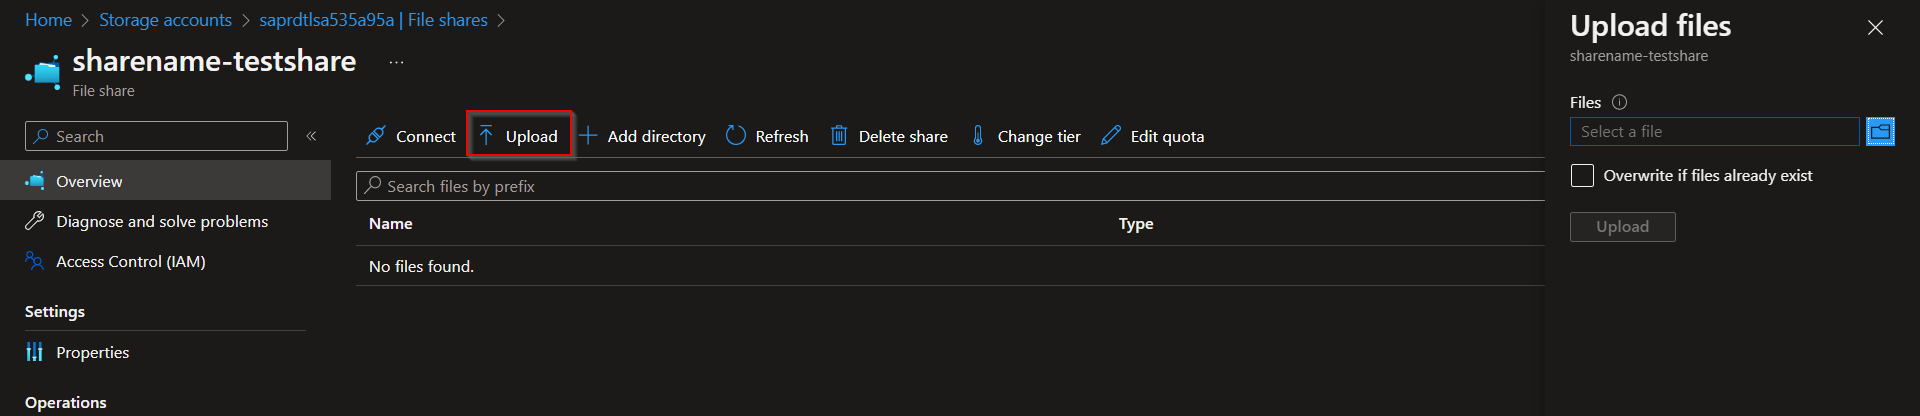Viewport: 1920px width, 416px height.
Task: Click the Refresh circular arrow icon
Action: (x=736, y=136)
